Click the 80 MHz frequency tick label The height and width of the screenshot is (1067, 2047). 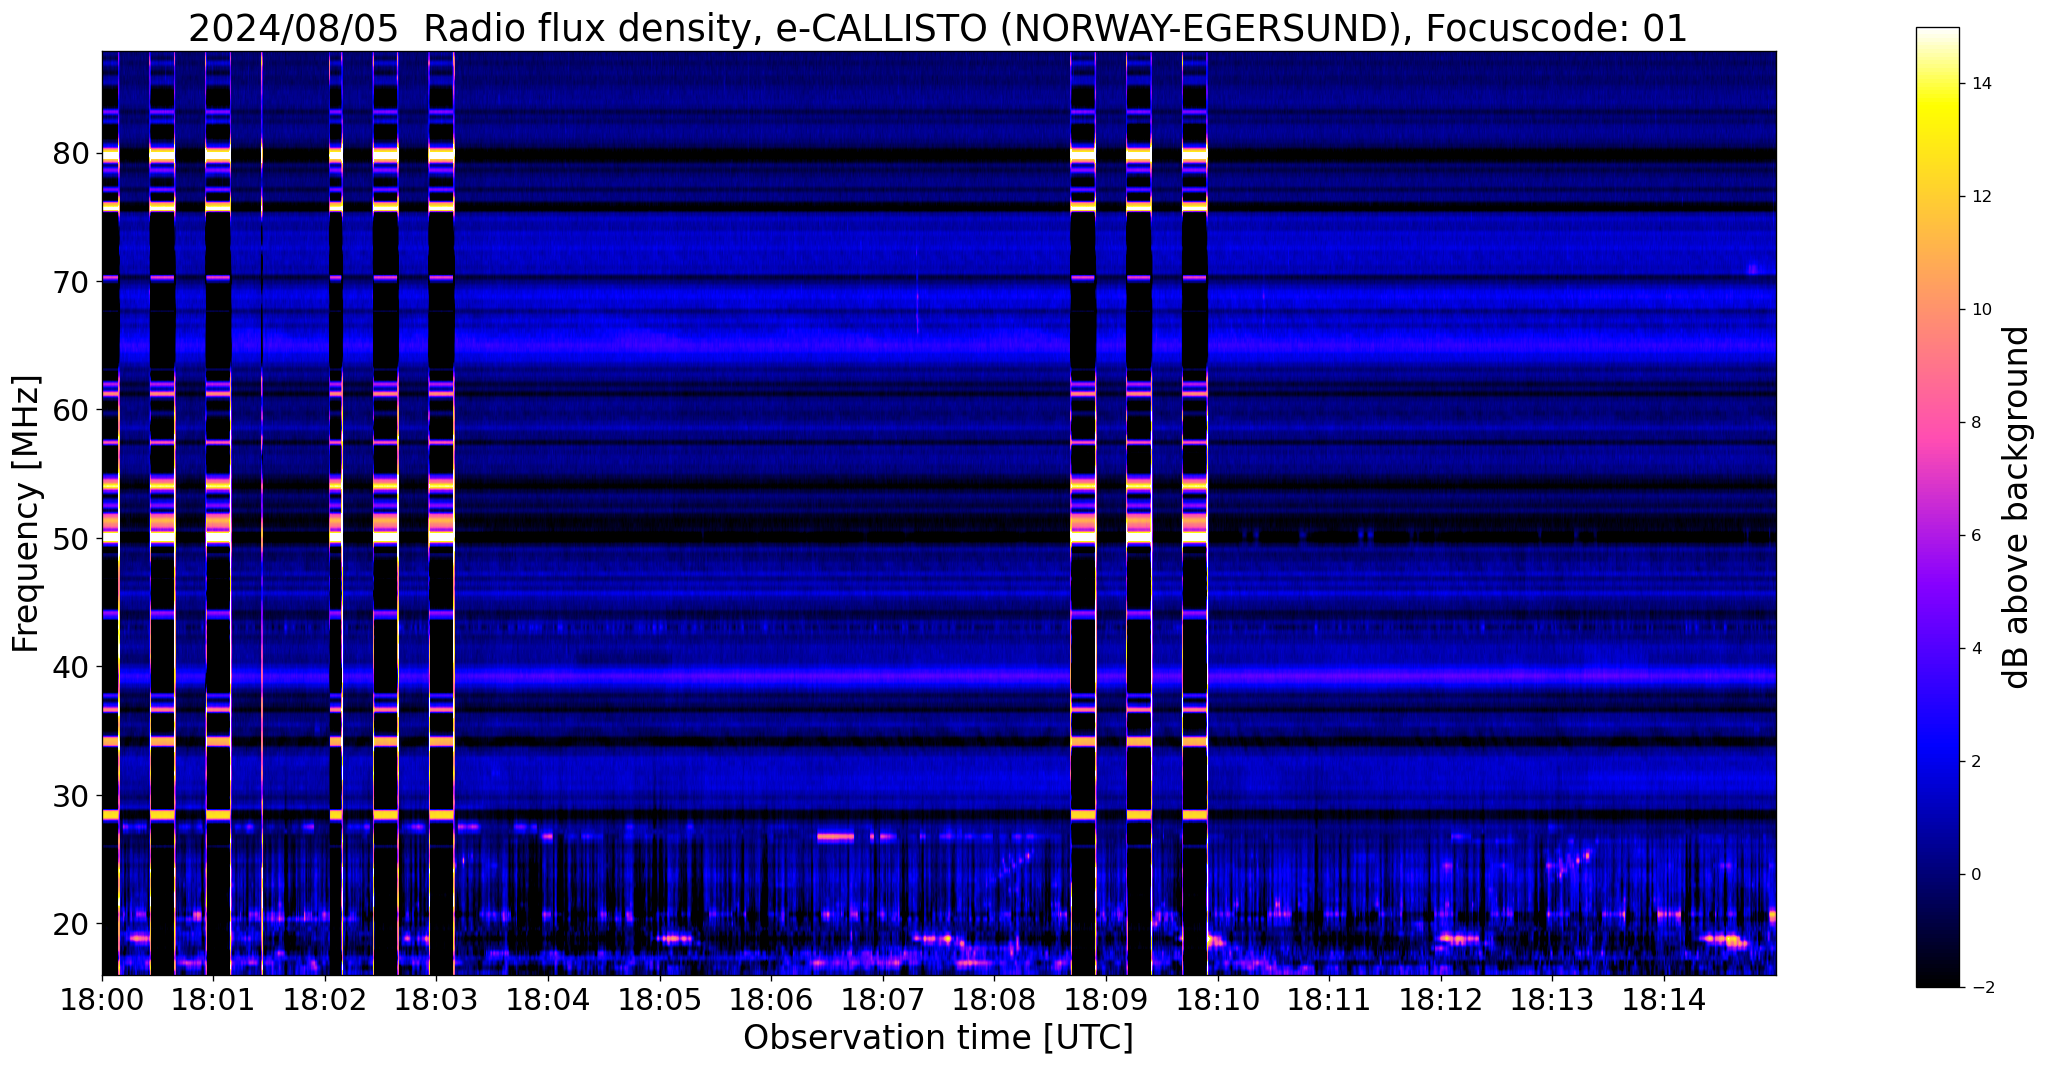(70, 154)
